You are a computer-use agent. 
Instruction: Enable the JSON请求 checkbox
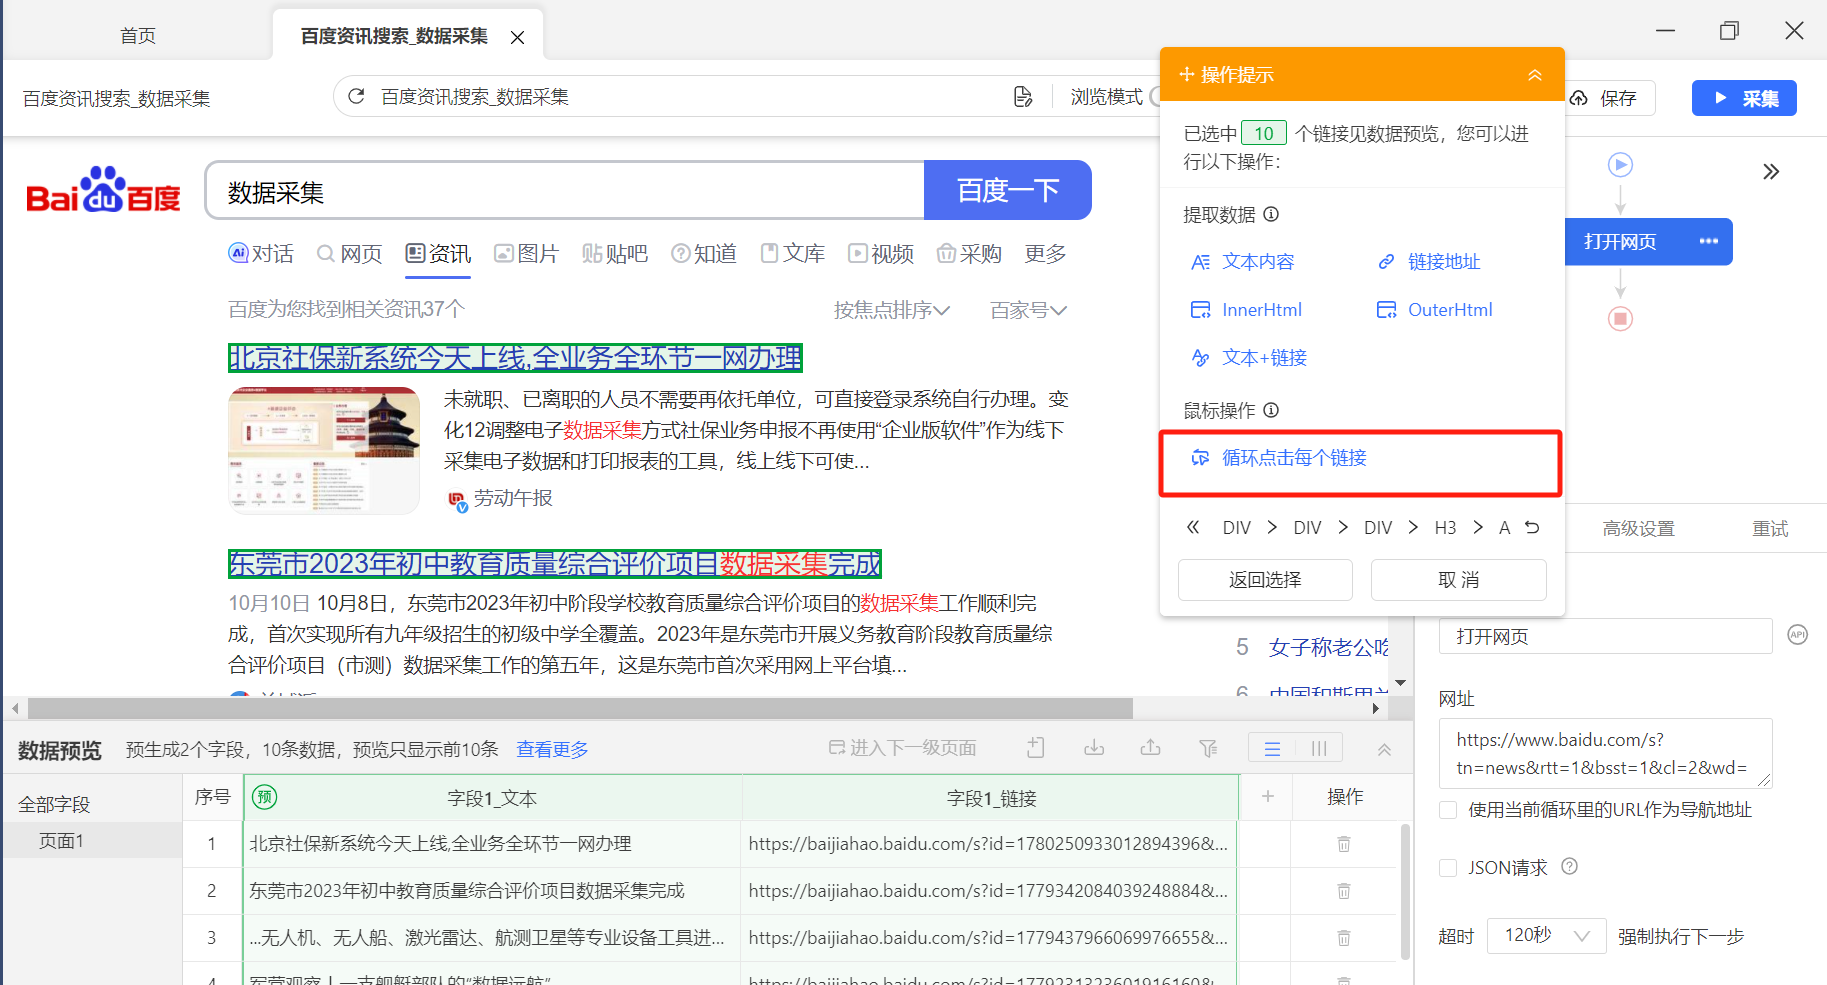tap(1447, 868)
